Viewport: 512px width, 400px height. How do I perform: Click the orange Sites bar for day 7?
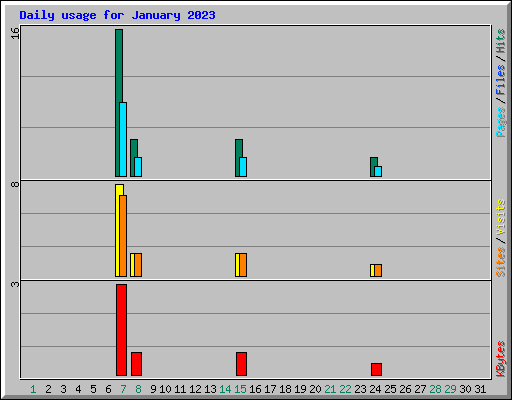tap(123, 236)
